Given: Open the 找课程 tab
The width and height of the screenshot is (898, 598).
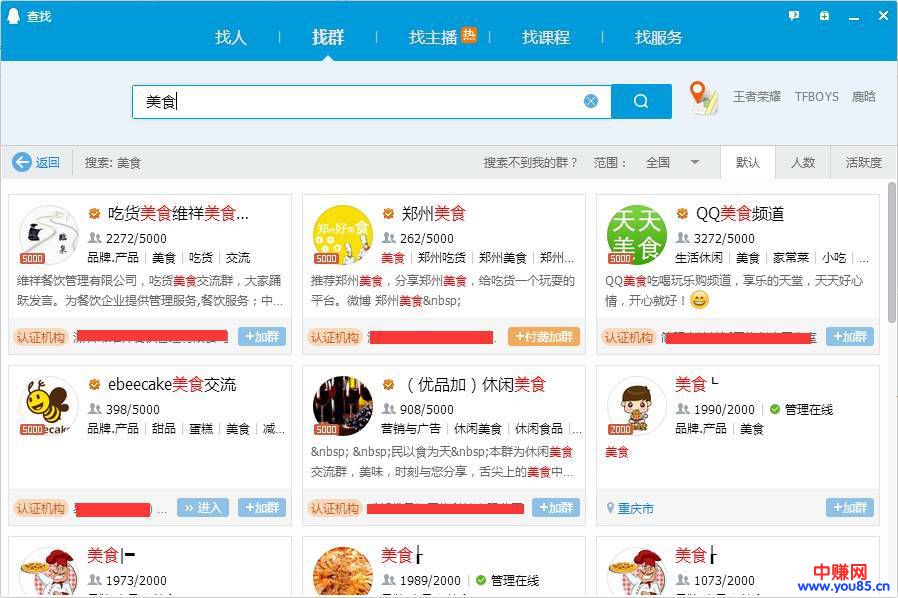Looking at the screenshot, I should 545,37.
